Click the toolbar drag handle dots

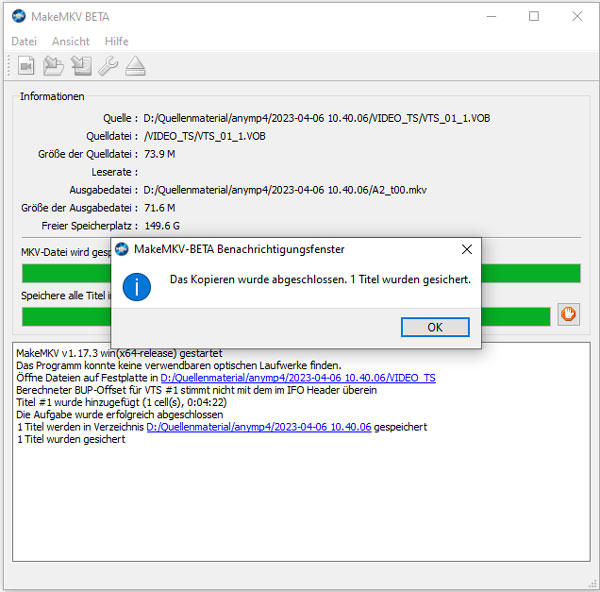(x=8, y=66)
